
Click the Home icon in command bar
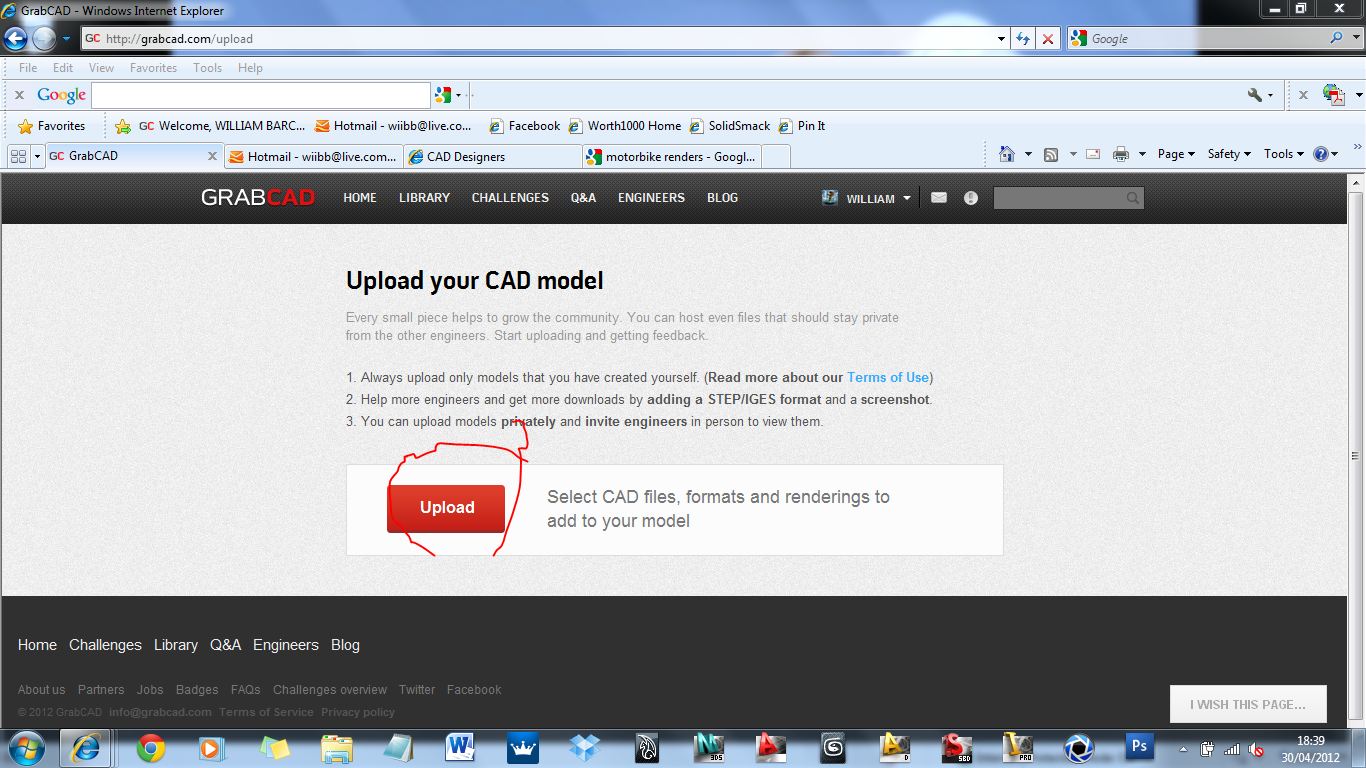1007,154
